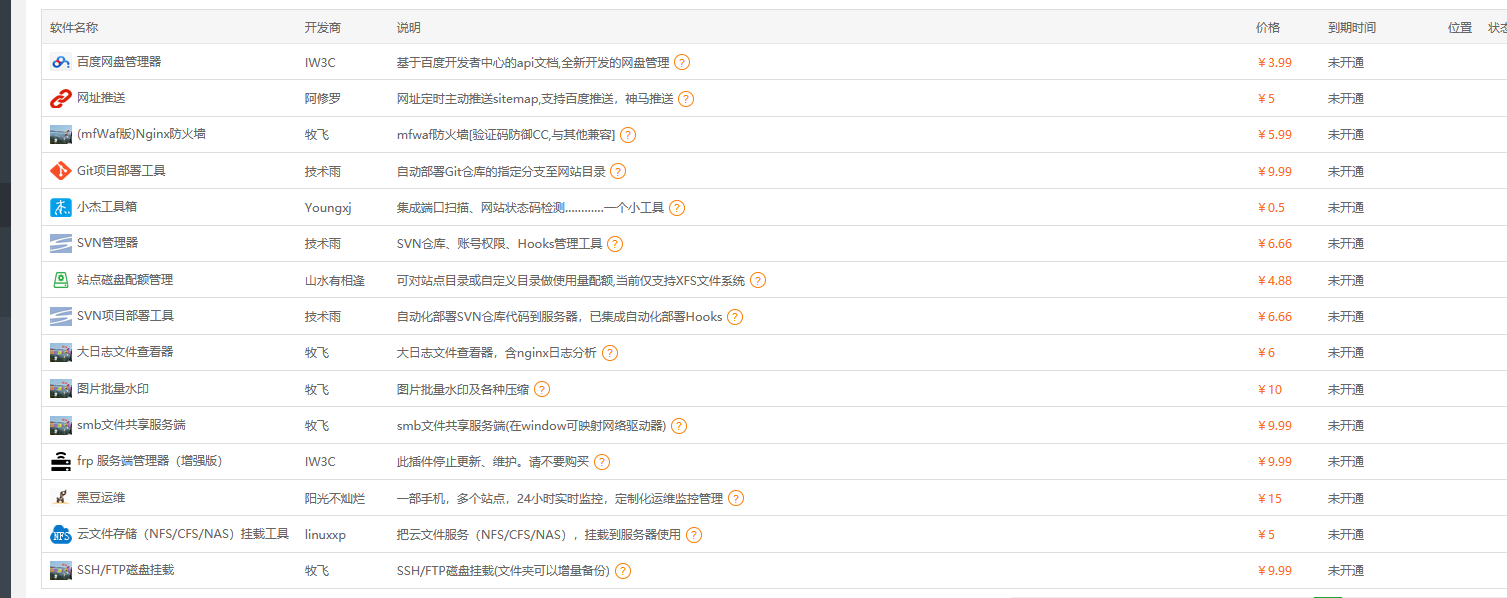This screenshot has height=598, width=1507.
Task: Click the 网址推送 red link icon
Action: pos(60,98)
